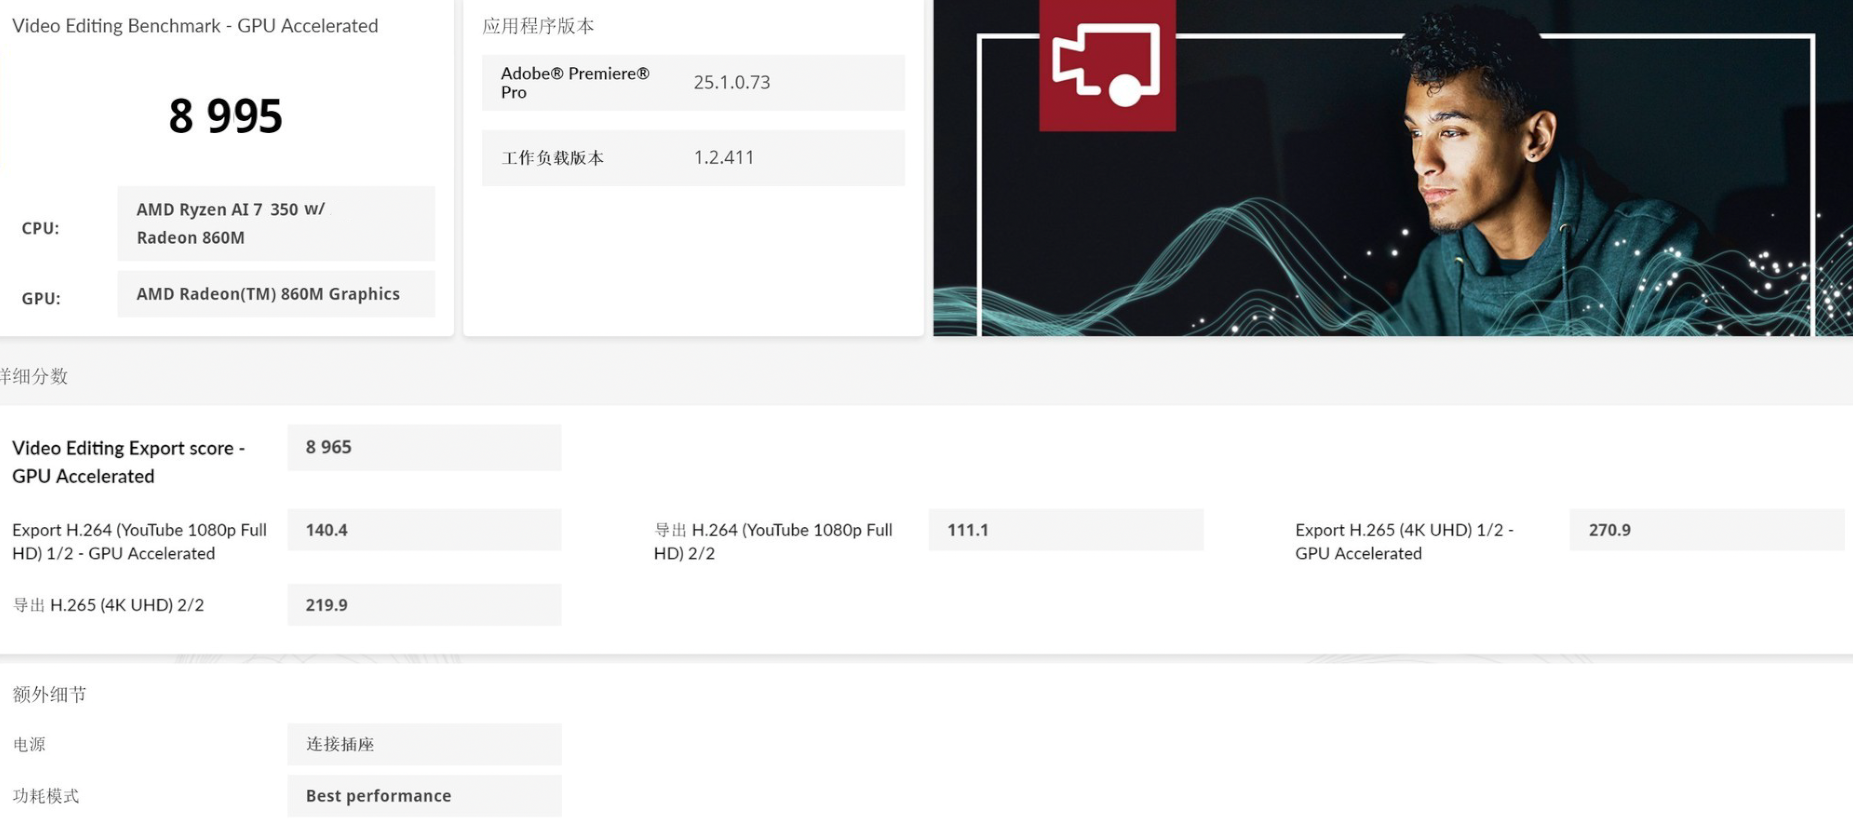The image size is (1853, 837).
Task: Click the export score value 8 965
Action: 424,447
